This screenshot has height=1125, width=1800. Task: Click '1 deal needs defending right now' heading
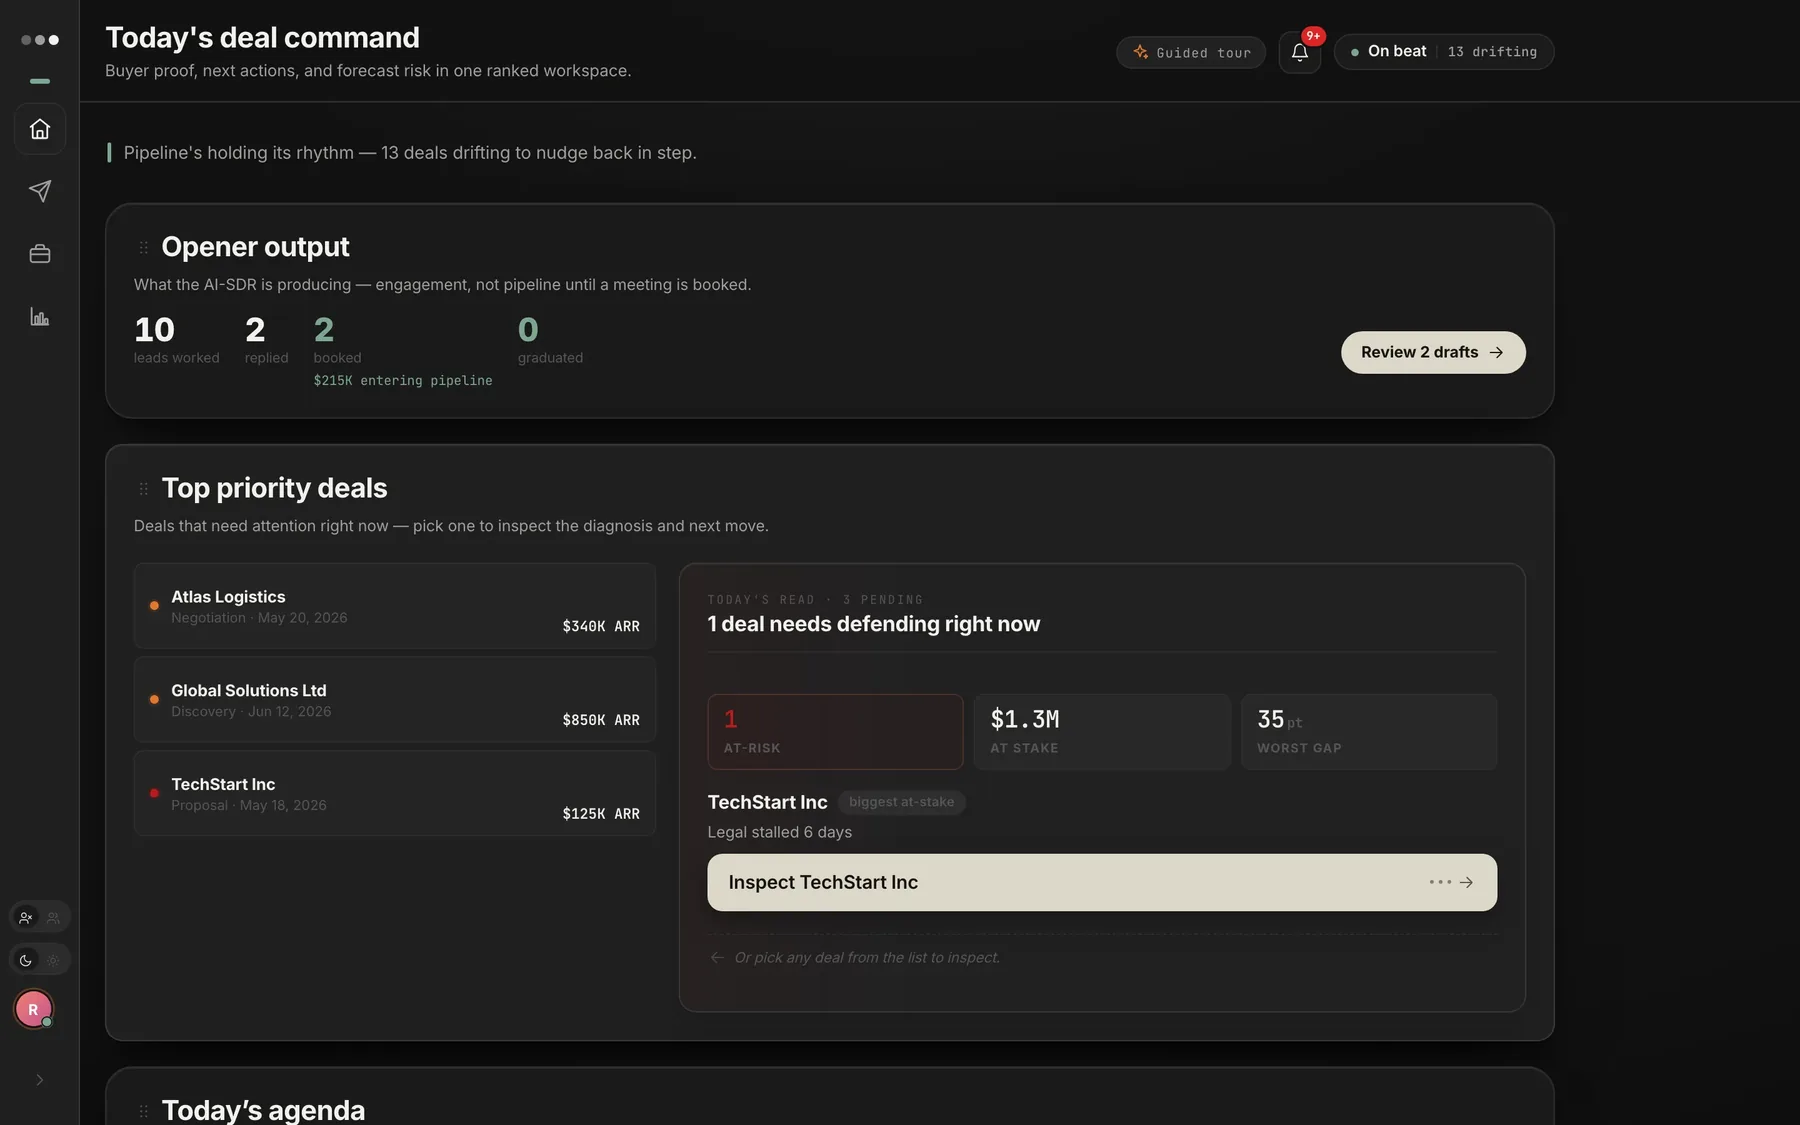click(x=874, y=624)
